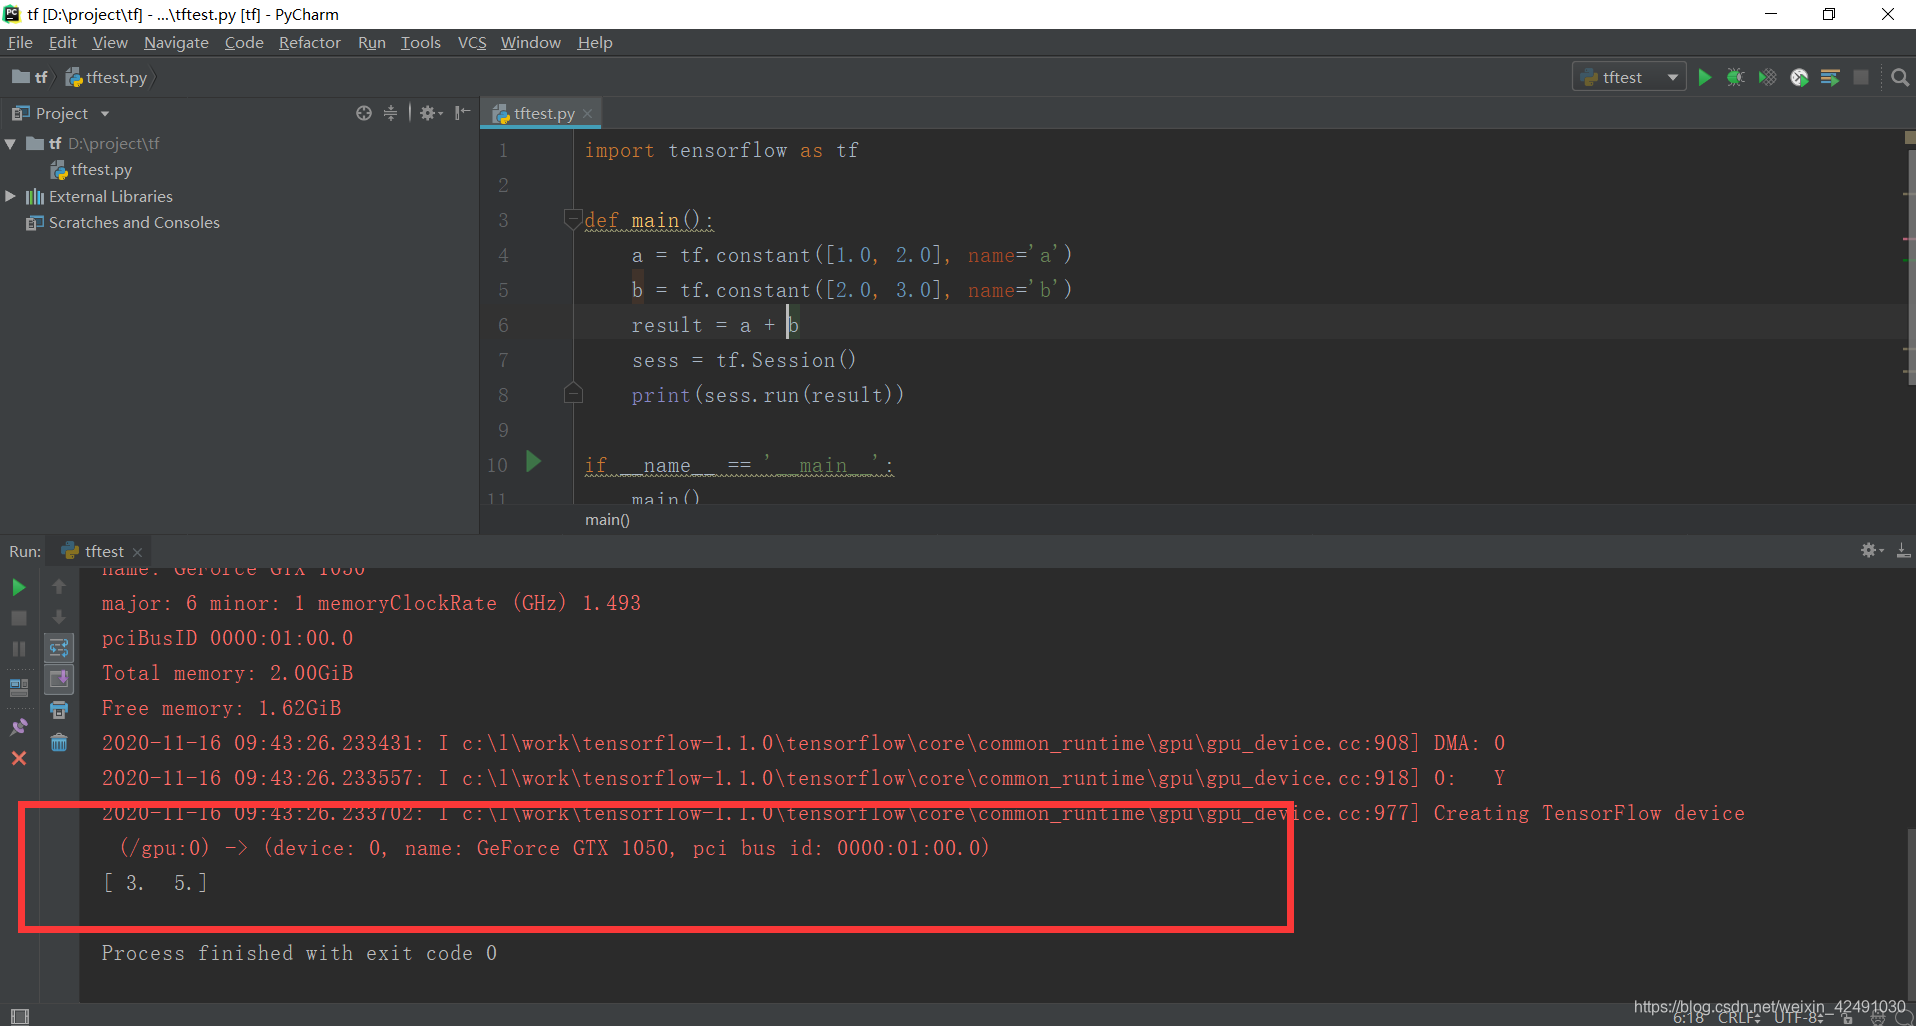Run main from the gutter play arrow

click(534, 462)
